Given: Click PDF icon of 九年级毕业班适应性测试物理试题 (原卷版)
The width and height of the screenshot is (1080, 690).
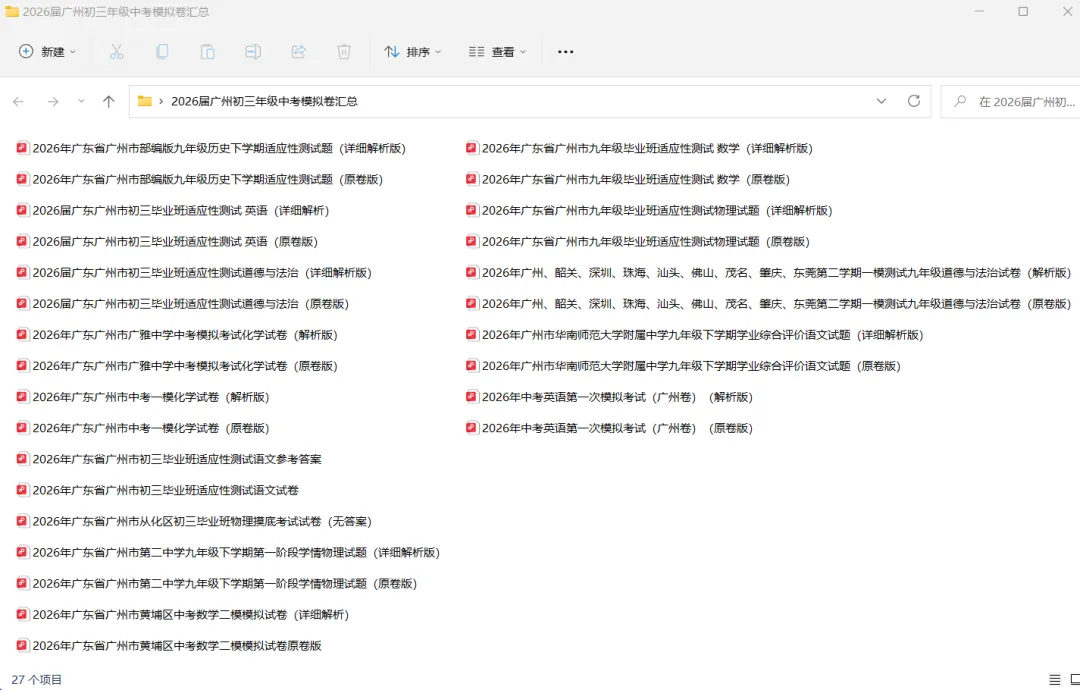Looking at the screenshot, I should [472, 241].
